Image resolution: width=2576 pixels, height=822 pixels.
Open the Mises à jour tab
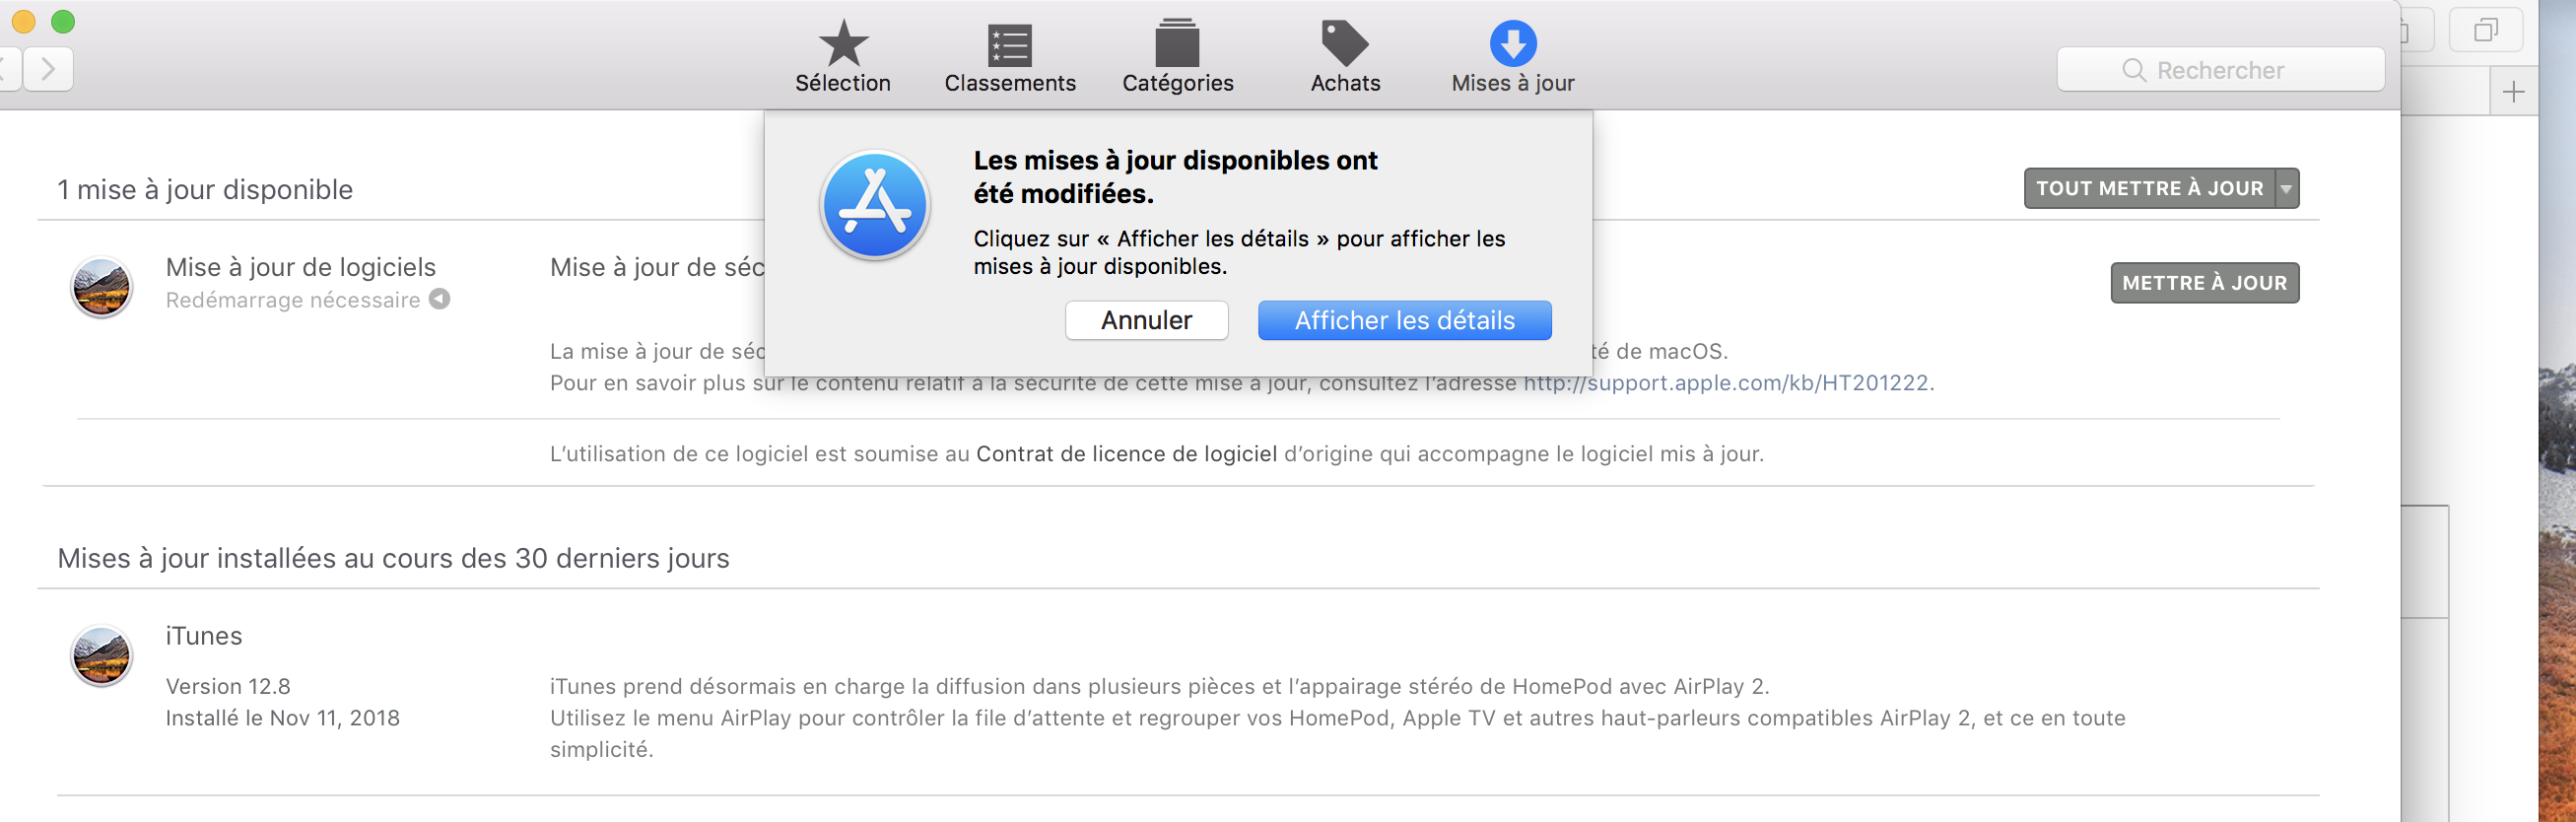coord(1512,57)
